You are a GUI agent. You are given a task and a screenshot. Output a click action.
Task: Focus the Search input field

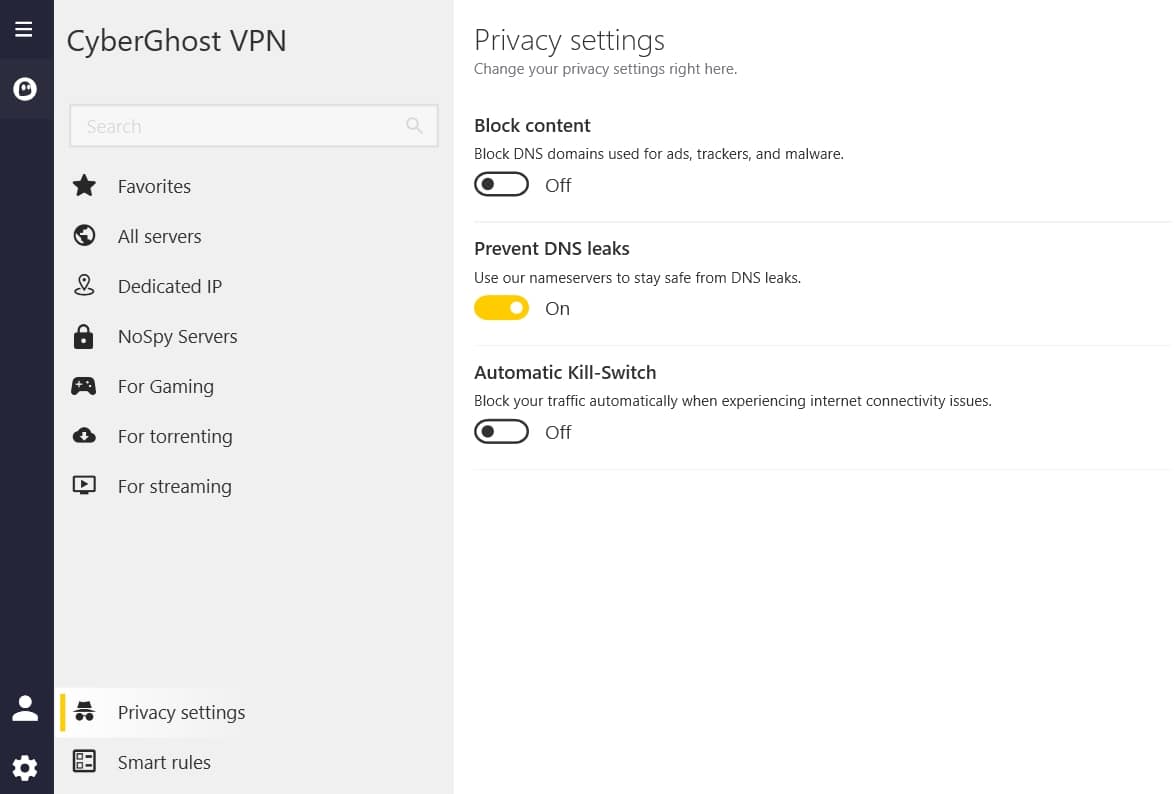click(x=254, y=126)
